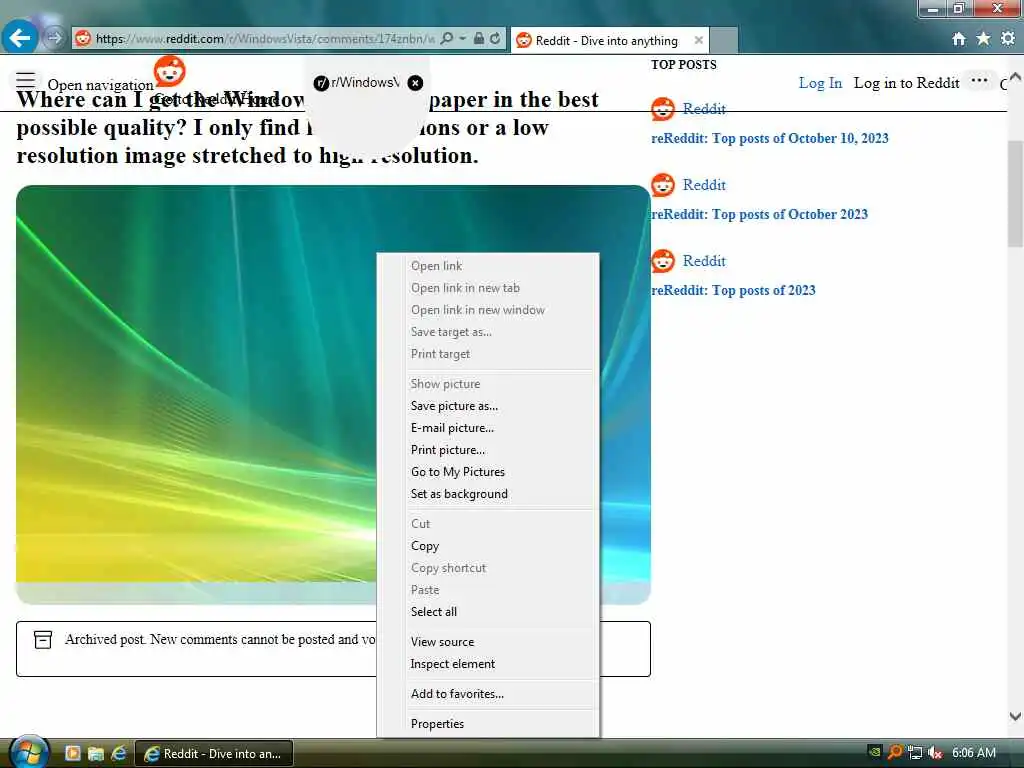Choose Set as background
The width and height of the screenshot is (1024, 768).
pyautogui.click(x=459, y=494)
